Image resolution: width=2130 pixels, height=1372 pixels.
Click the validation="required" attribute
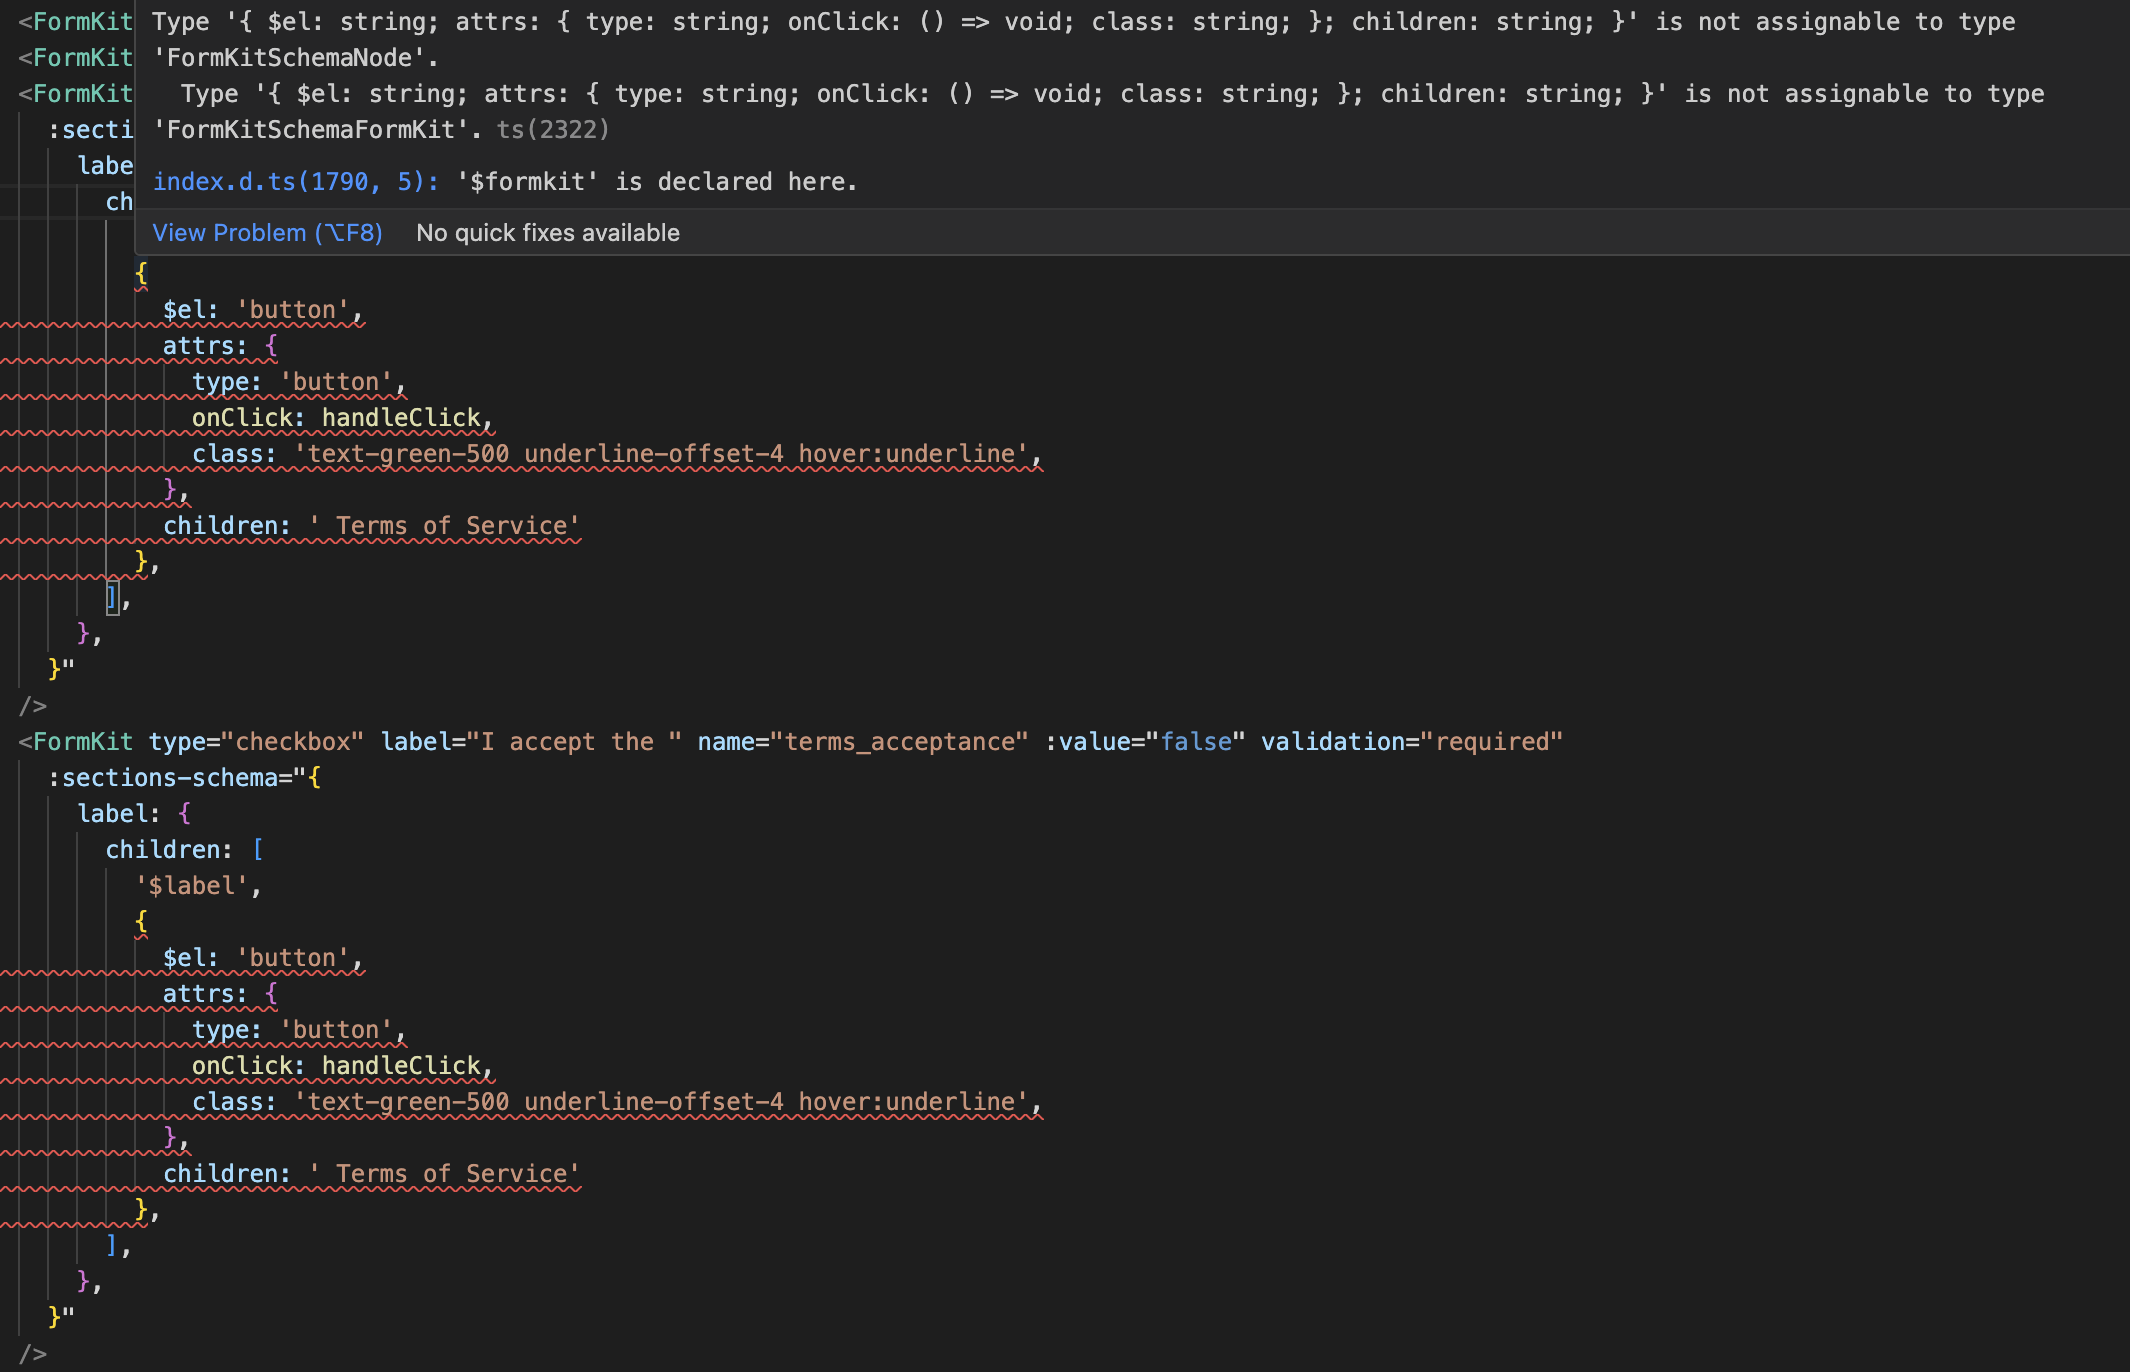(x=1412, y=741)
